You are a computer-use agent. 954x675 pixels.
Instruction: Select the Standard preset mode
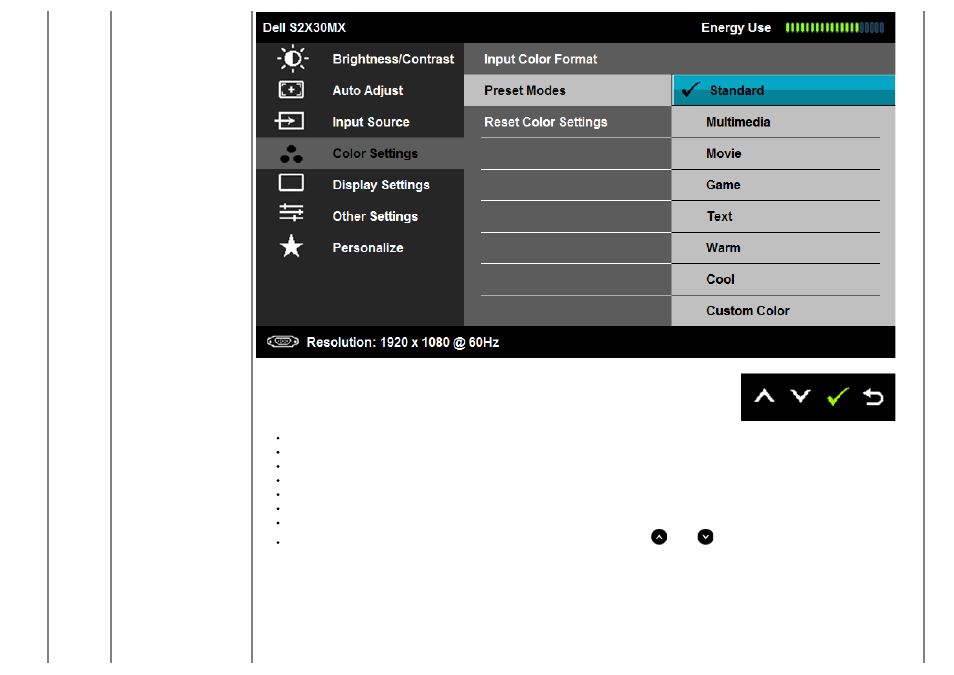784,90
